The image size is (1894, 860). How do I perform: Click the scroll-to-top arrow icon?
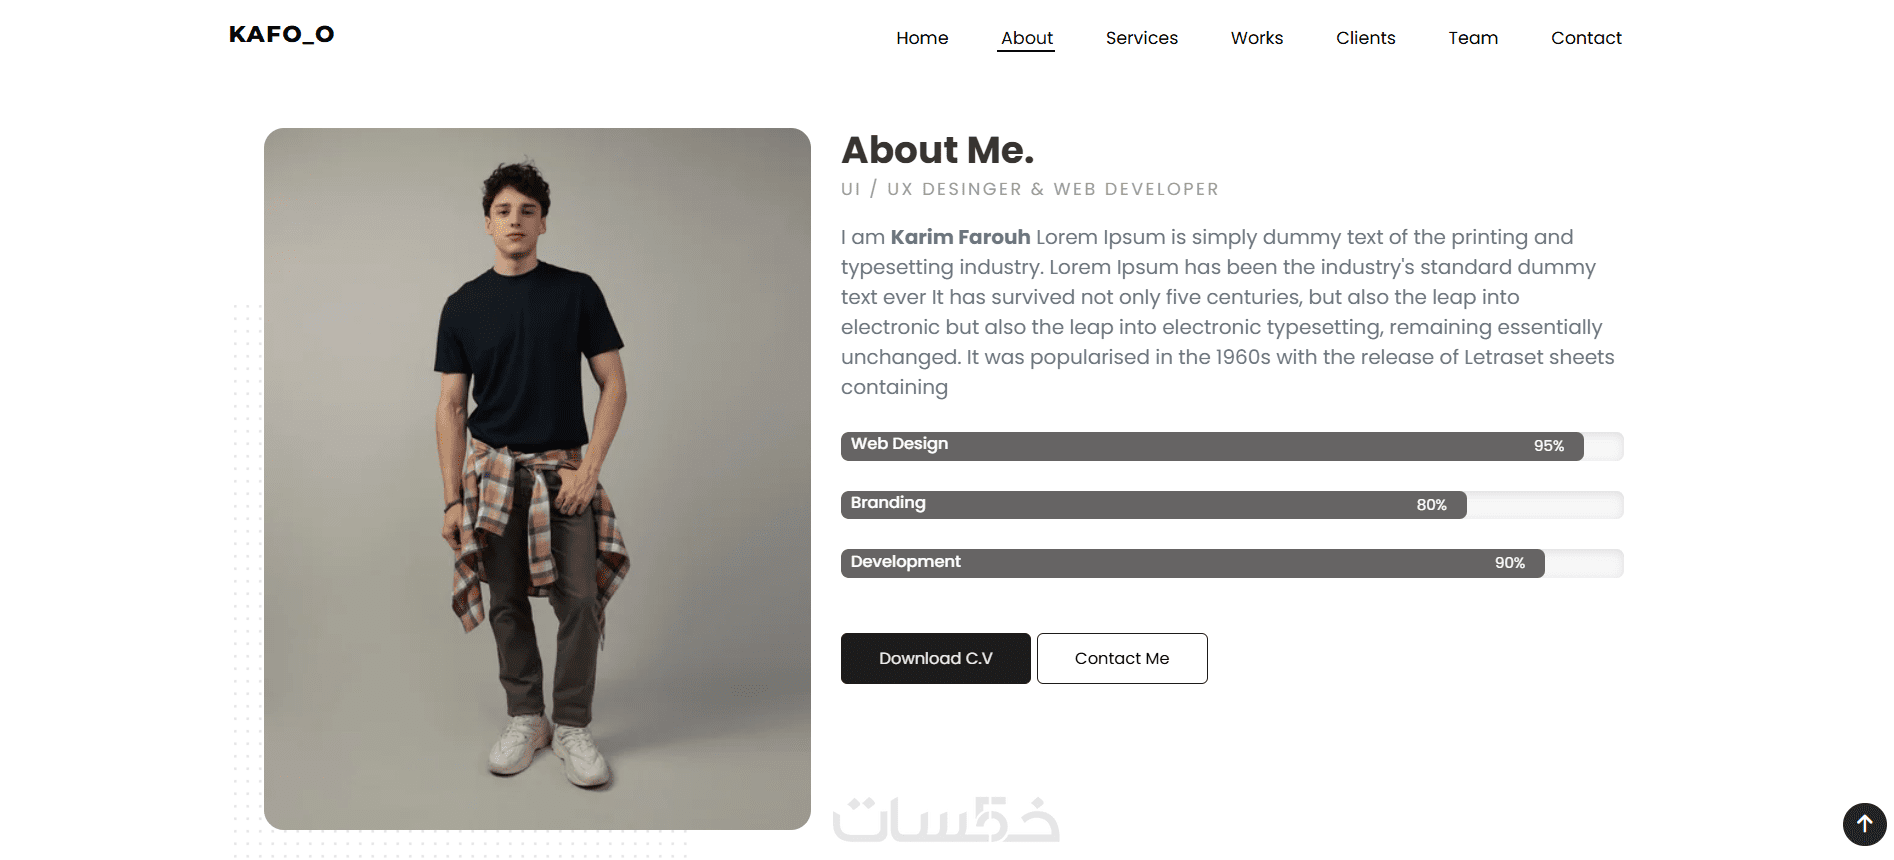(1864, 825)
